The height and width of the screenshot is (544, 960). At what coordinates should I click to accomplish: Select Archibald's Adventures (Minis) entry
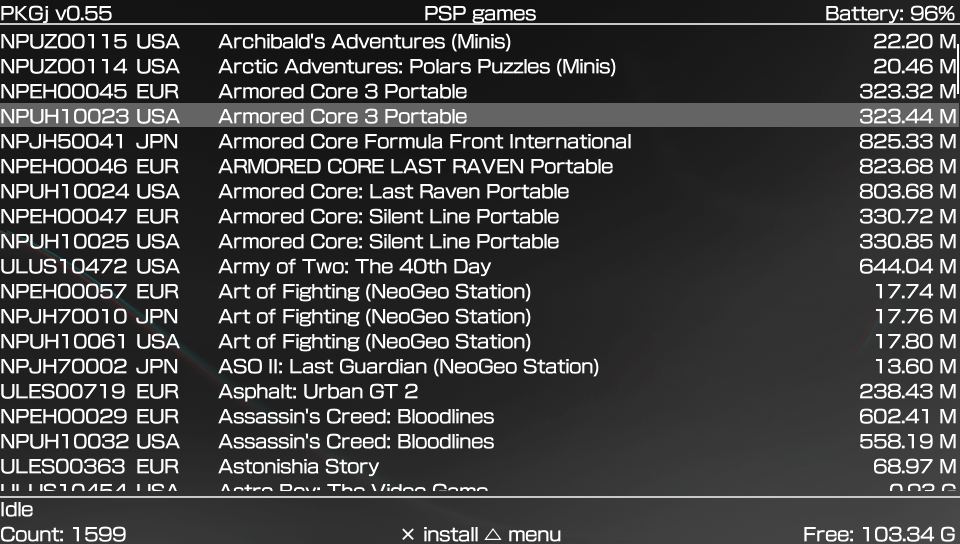[x=480, y=41]
